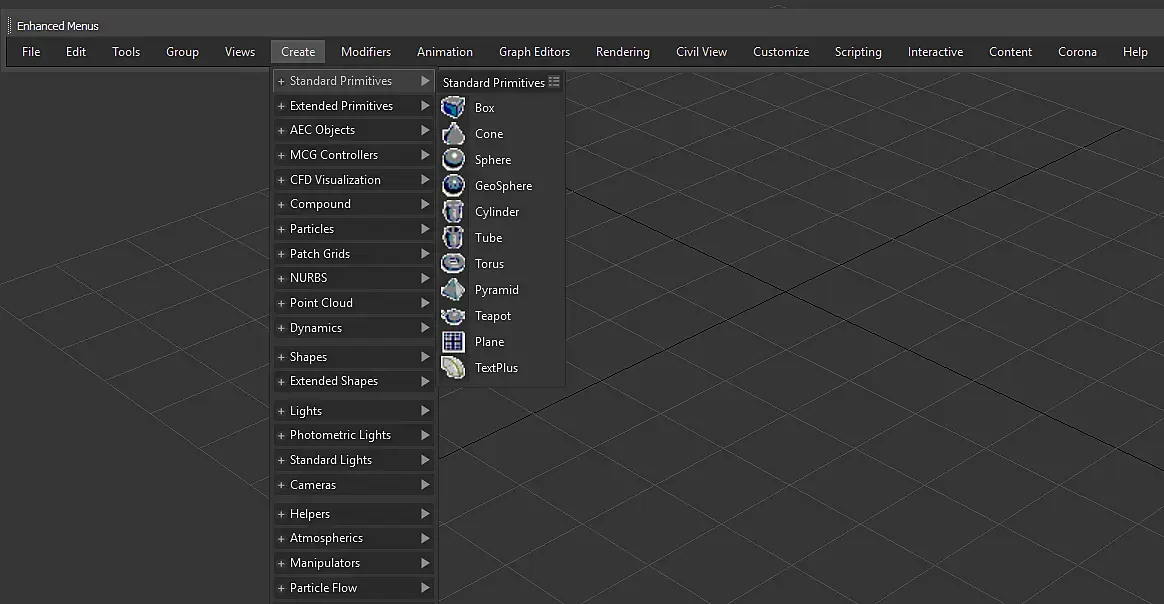Open the Civil View menu
This screenshot has height=604, width=1164.
(x=702, y=52)
